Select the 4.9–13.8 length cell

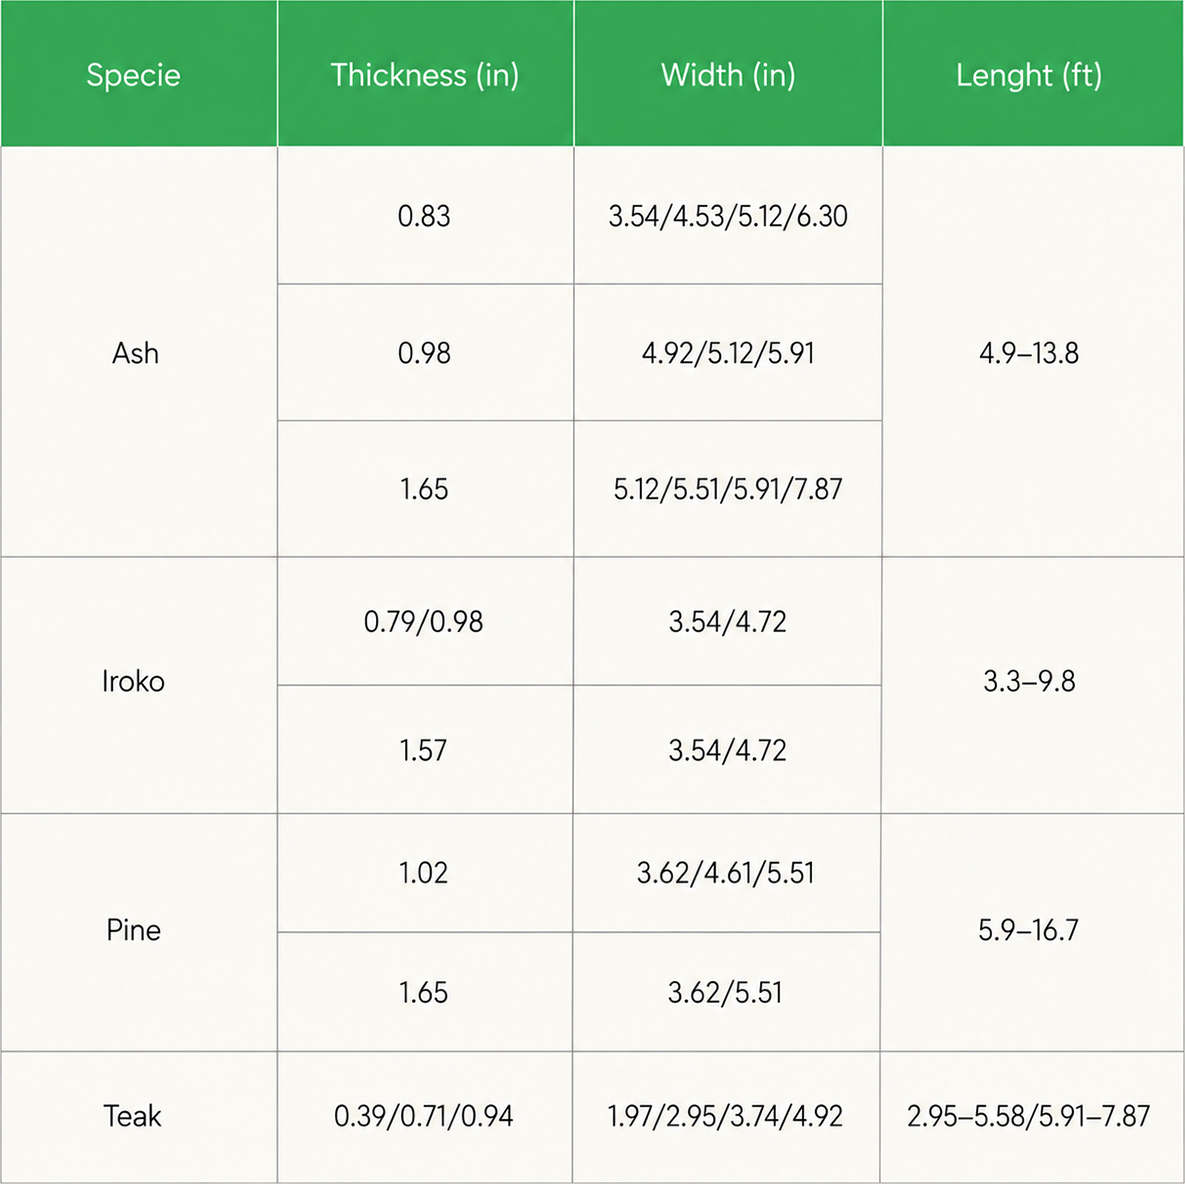tap(1033, 351)
